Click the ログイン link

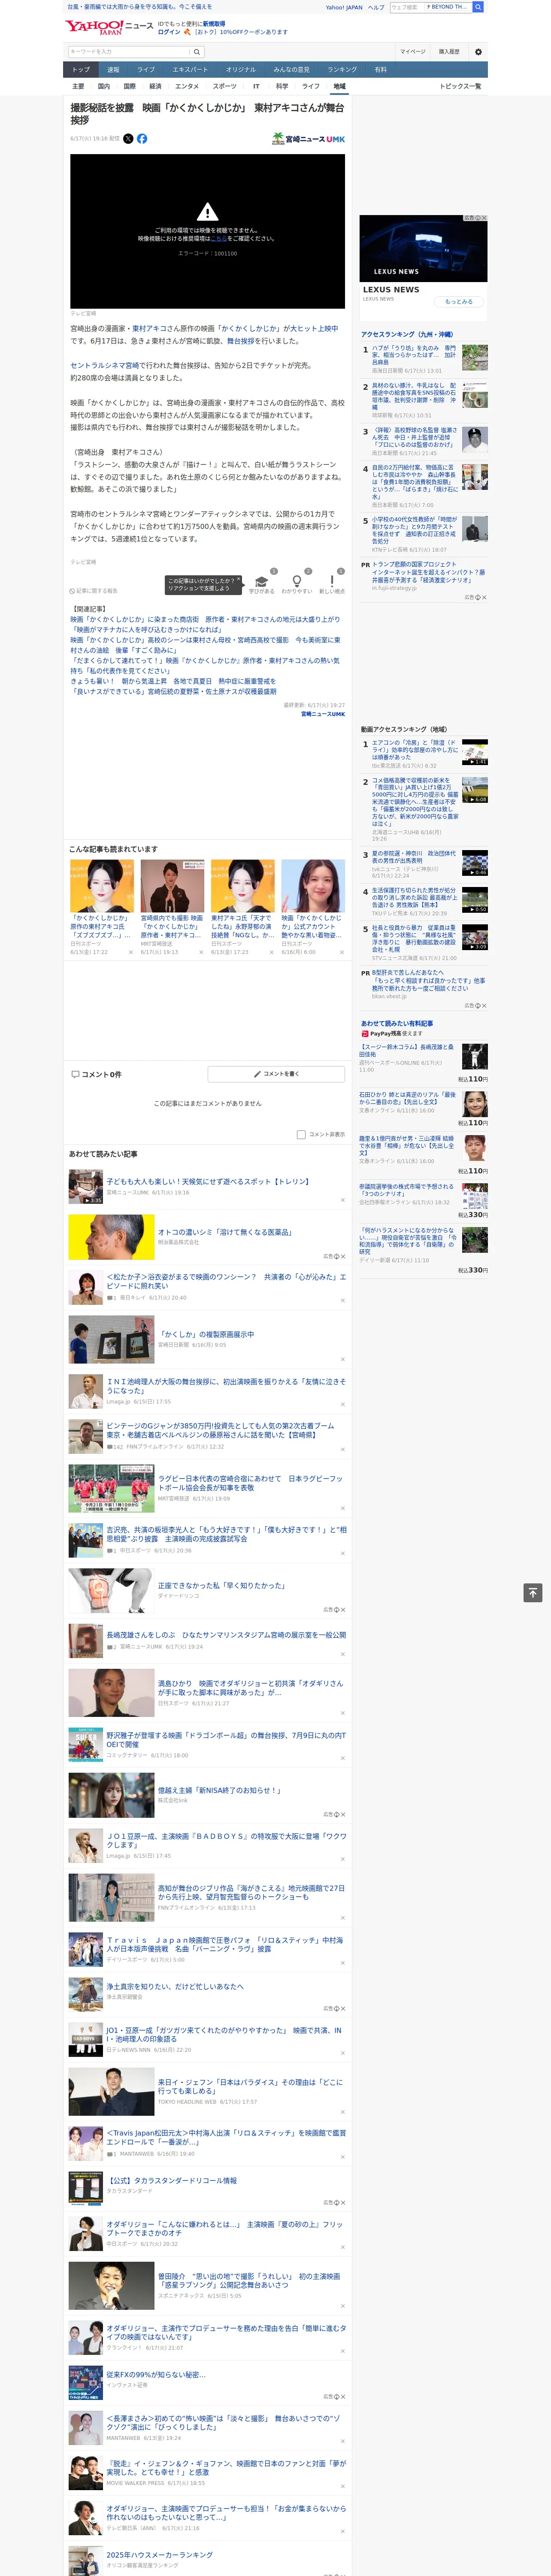[169, 32]
